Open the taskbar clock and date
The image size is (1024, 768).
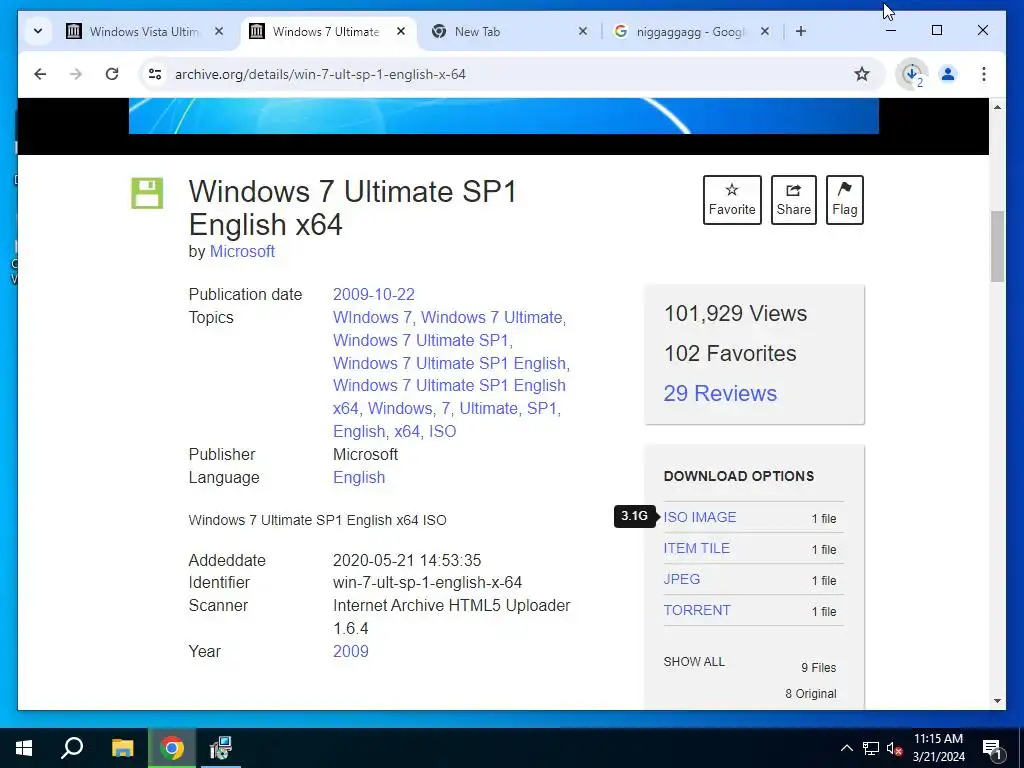point(938,748)
